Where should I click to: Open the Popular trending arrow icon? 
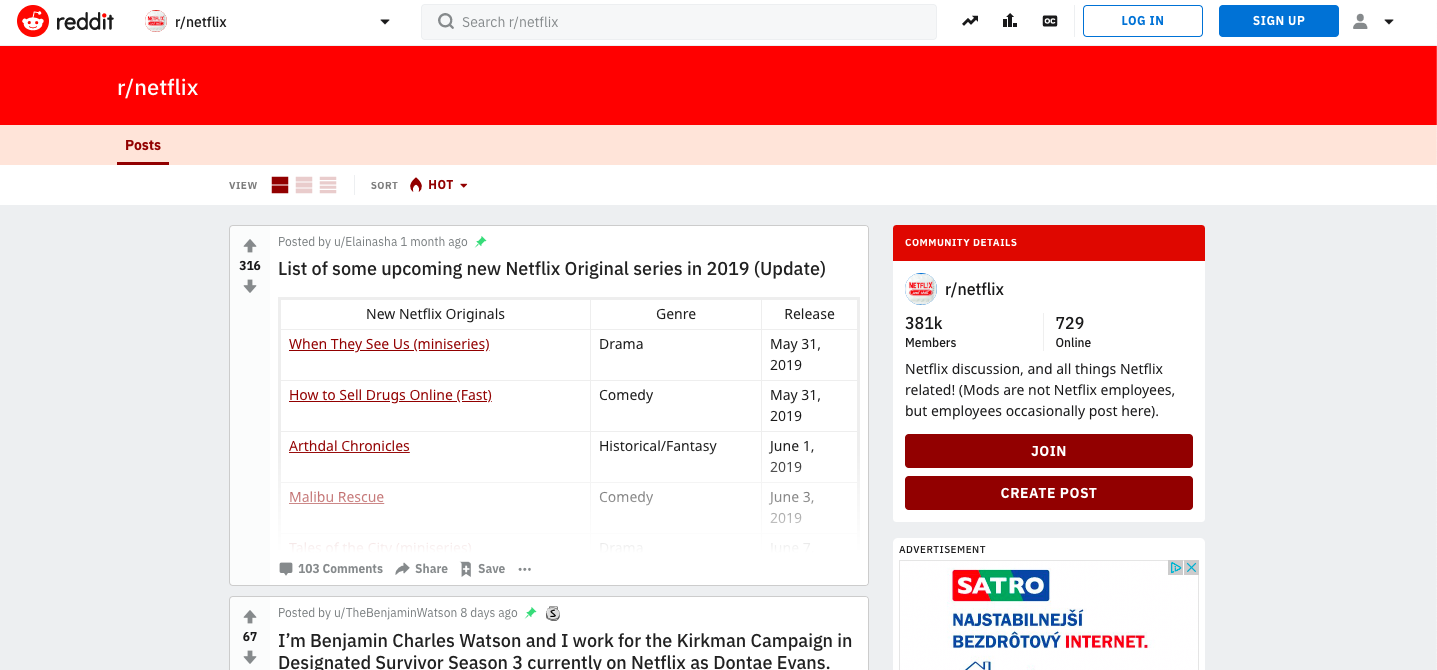tap(970, 21)
